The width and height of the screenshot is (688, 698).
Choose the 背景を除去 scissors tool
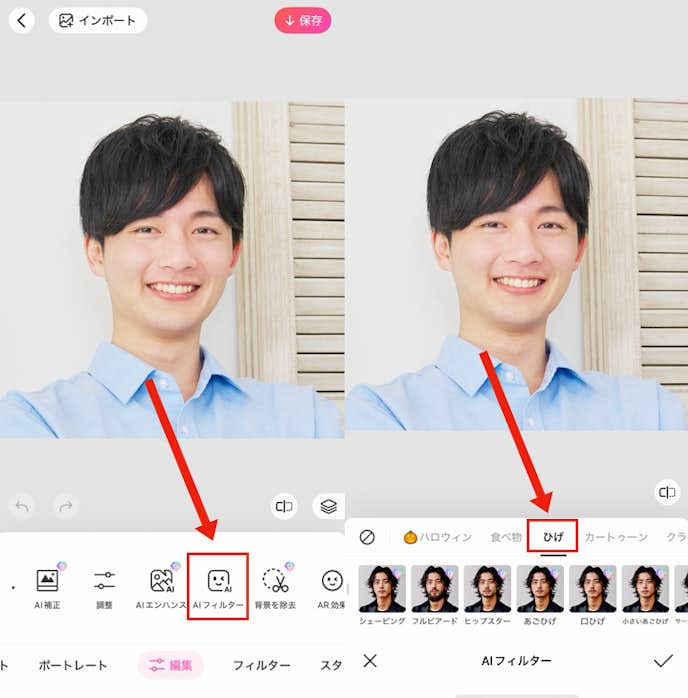tap(275, 587)
